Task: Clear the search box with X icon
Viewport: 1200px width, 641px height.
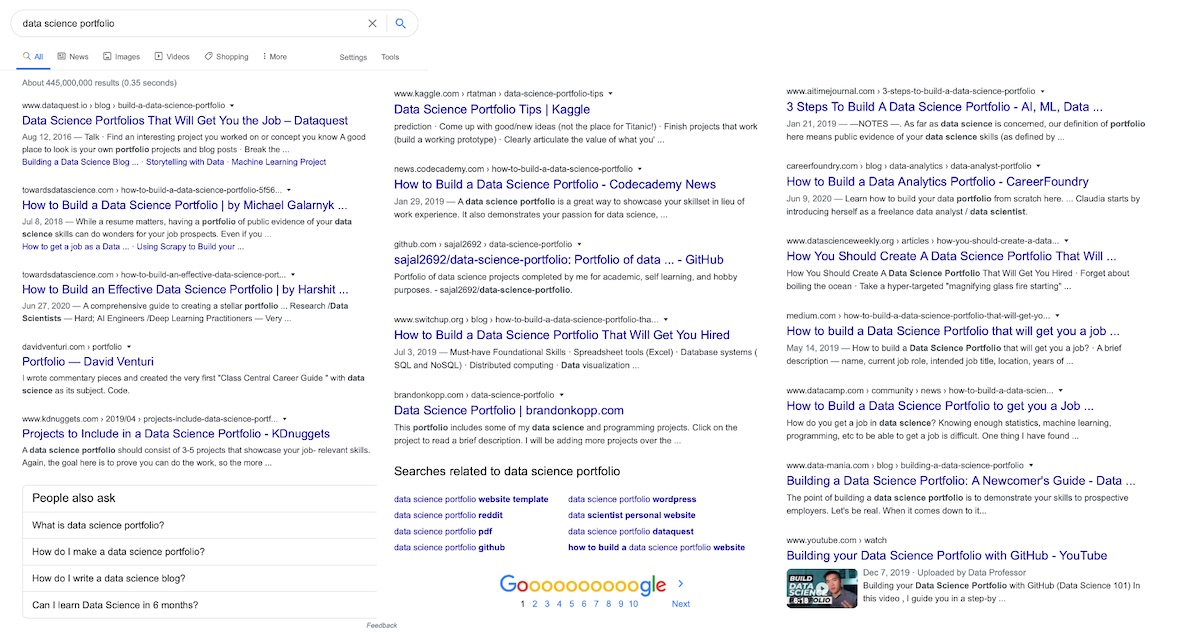Action: pos(373,23)
